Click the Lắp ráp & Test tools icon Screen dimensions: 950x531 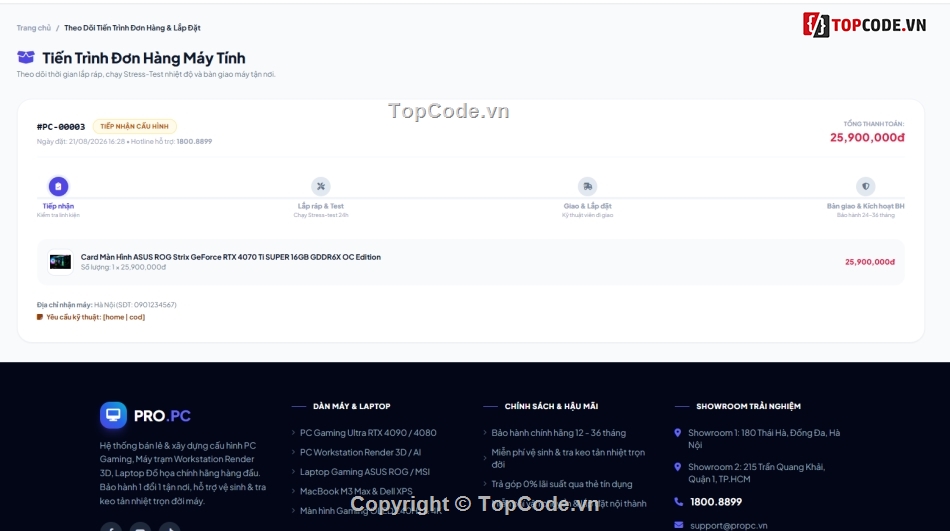321,186
